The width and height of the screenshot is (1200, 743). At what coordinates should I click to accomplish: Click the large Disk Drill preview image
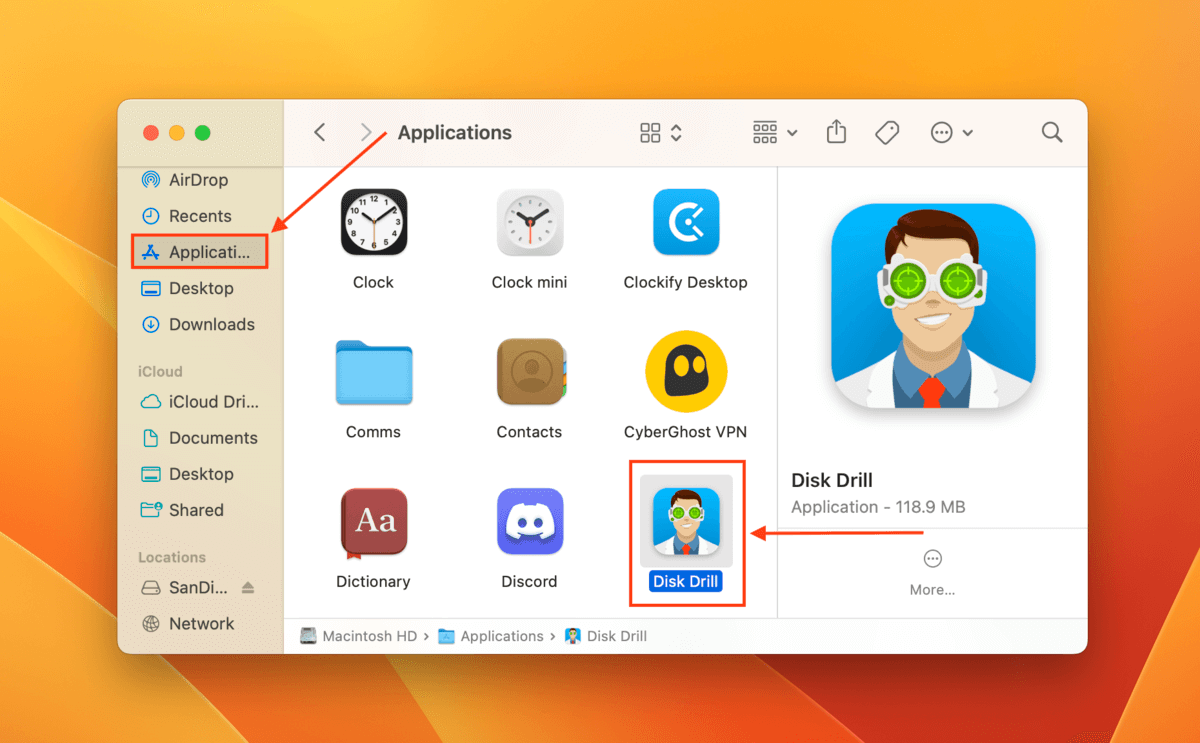pos(933,306)
